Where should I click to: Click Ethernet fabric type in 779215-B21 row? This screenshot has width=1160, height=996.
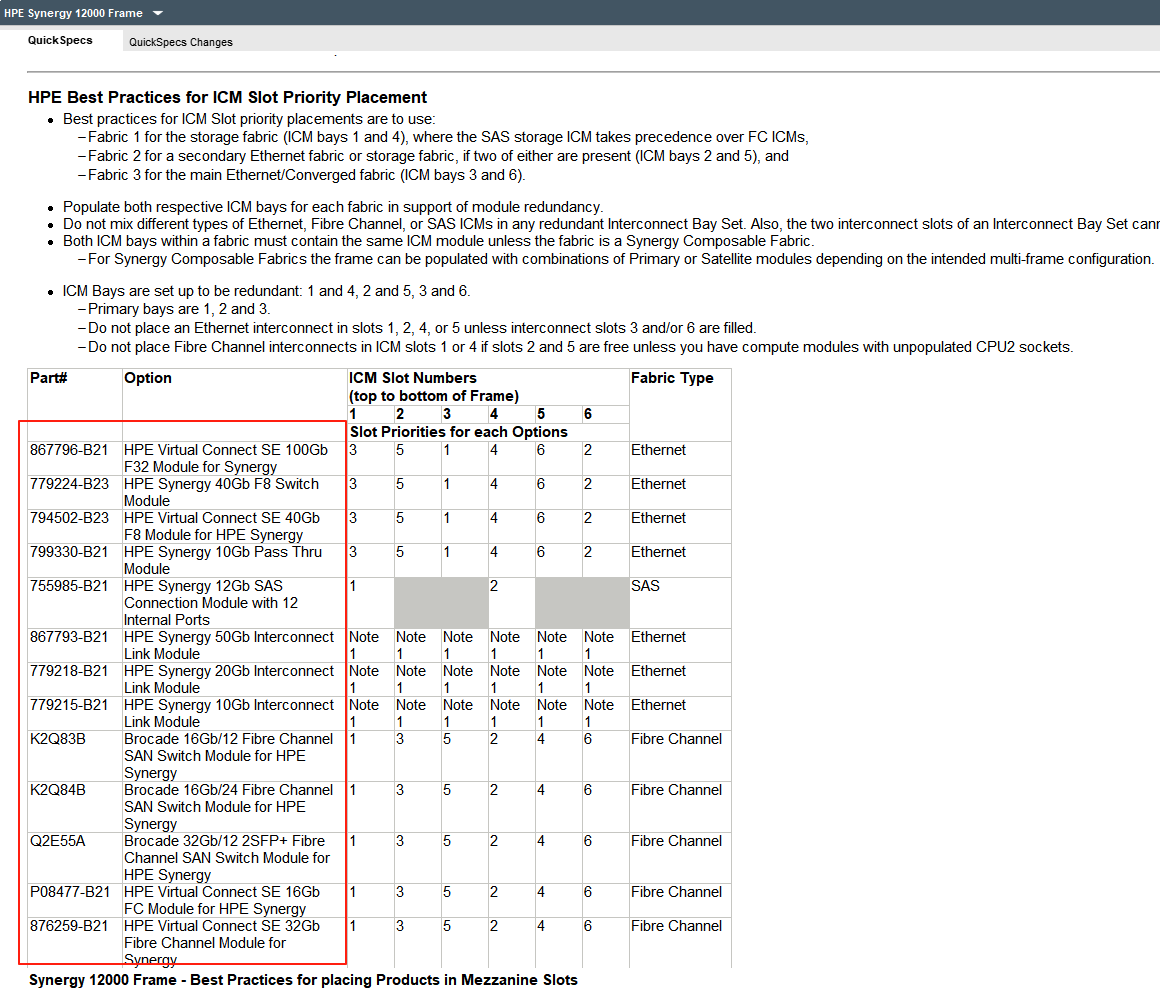click(658, 705)
